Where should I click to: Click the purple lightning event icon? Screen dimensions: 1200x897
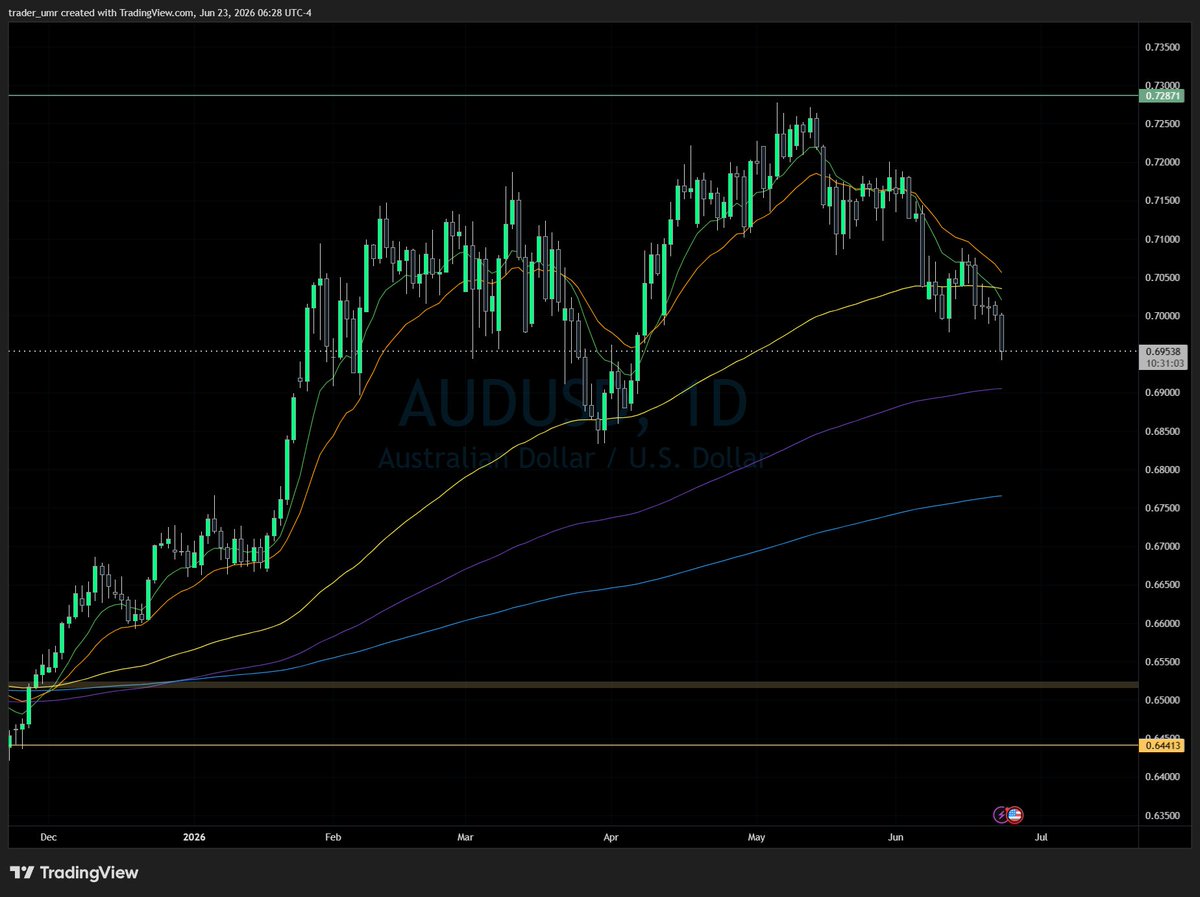click(x=1002, y=815)
